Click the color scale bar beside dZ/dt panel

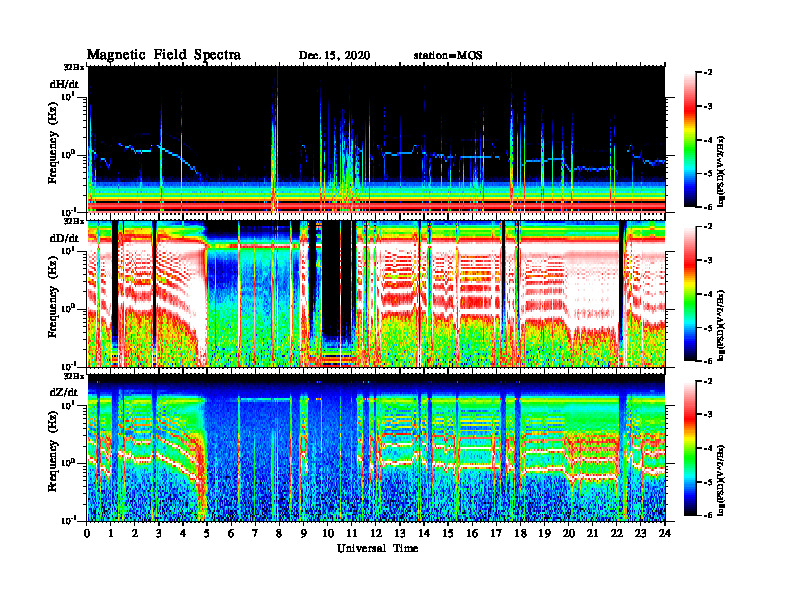(x=690, y=448)
